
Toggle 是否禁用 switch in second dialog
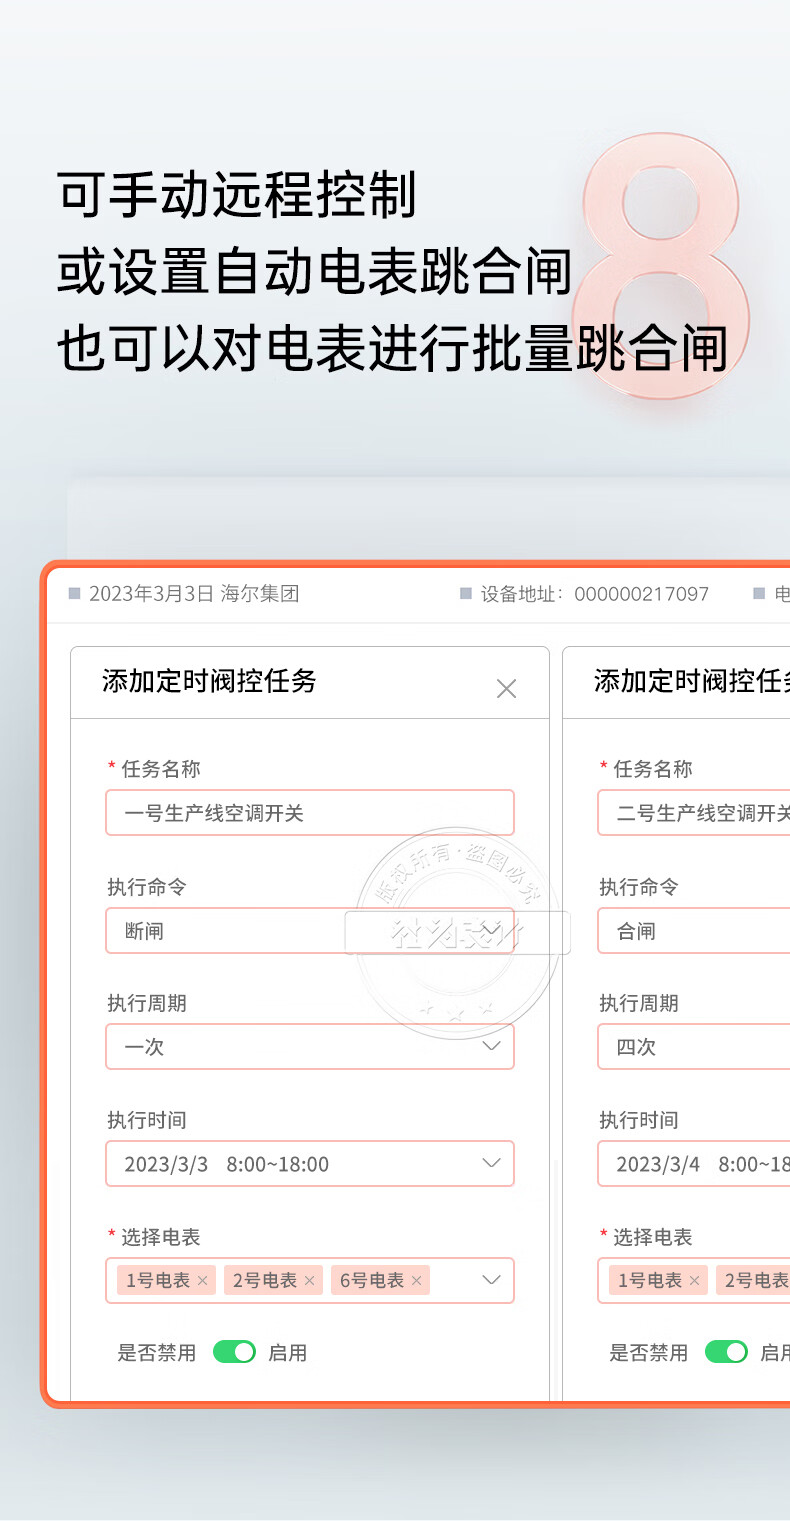[x=726, y=1352]
